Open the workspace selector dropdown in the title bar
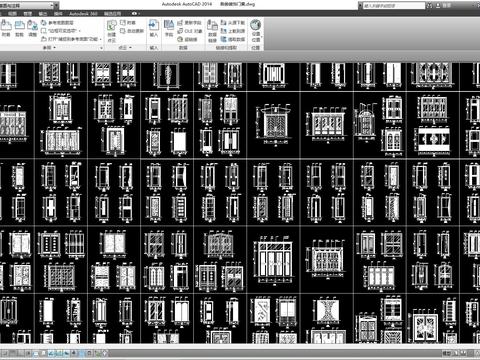This screenshot has width=480, height=360. point(28,5)
